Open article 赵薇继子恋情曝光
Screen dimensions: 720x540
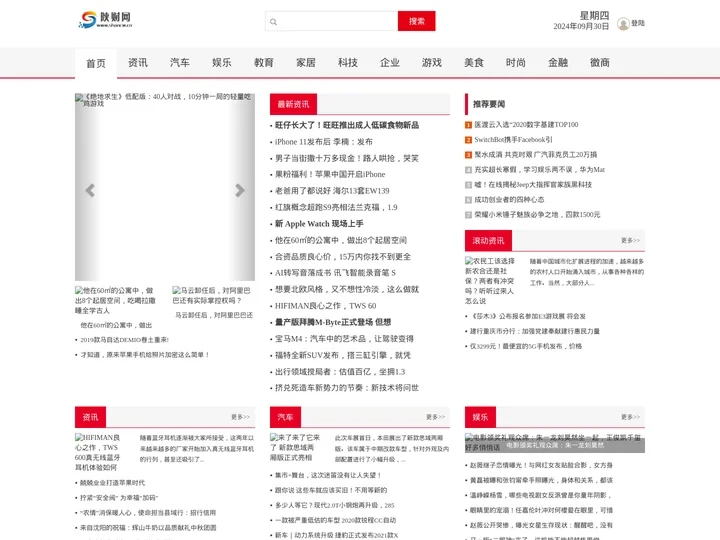point(541,465)
